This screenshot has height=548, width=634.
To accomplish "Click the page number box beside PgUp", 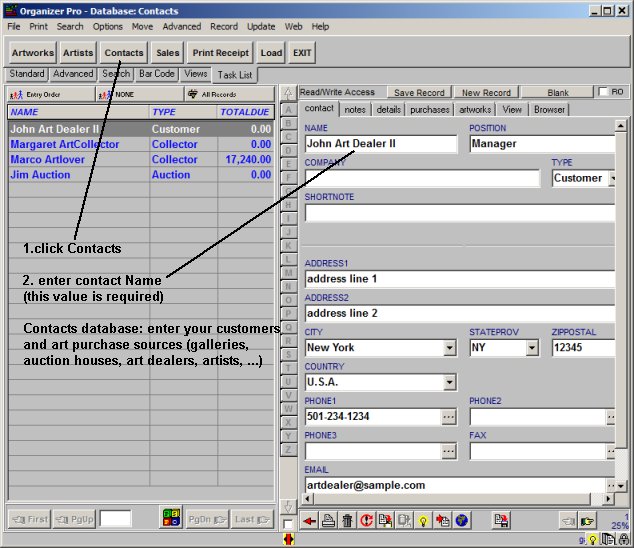I will pos(115,519).
